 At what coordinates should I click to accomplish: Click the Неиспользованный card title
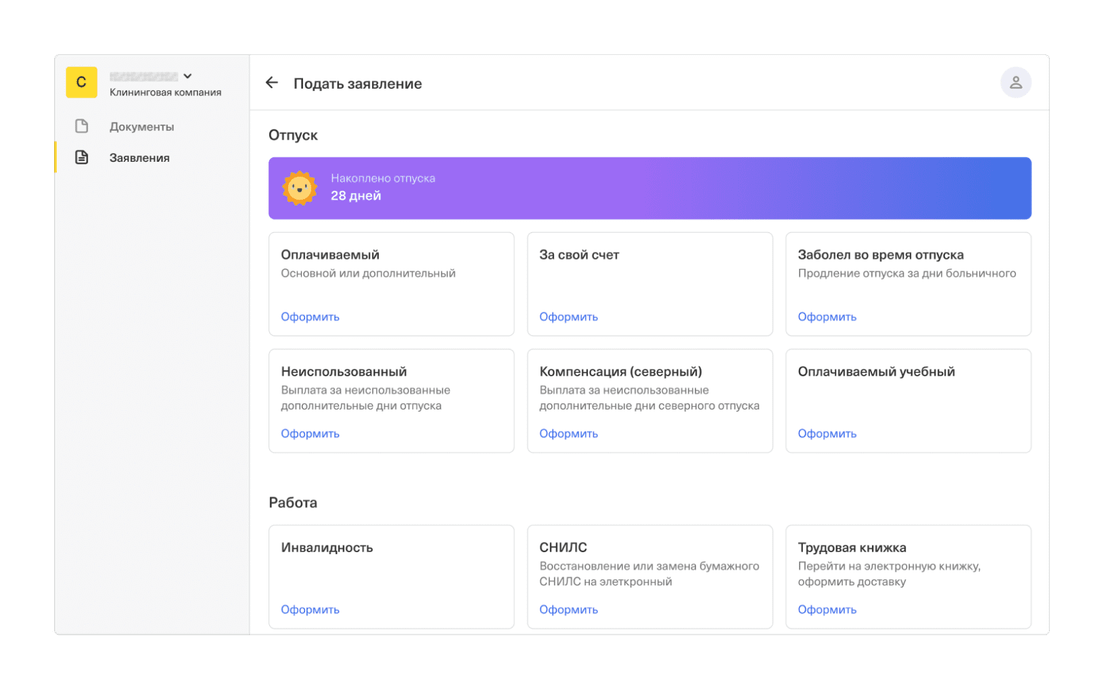tap(344, 372)
